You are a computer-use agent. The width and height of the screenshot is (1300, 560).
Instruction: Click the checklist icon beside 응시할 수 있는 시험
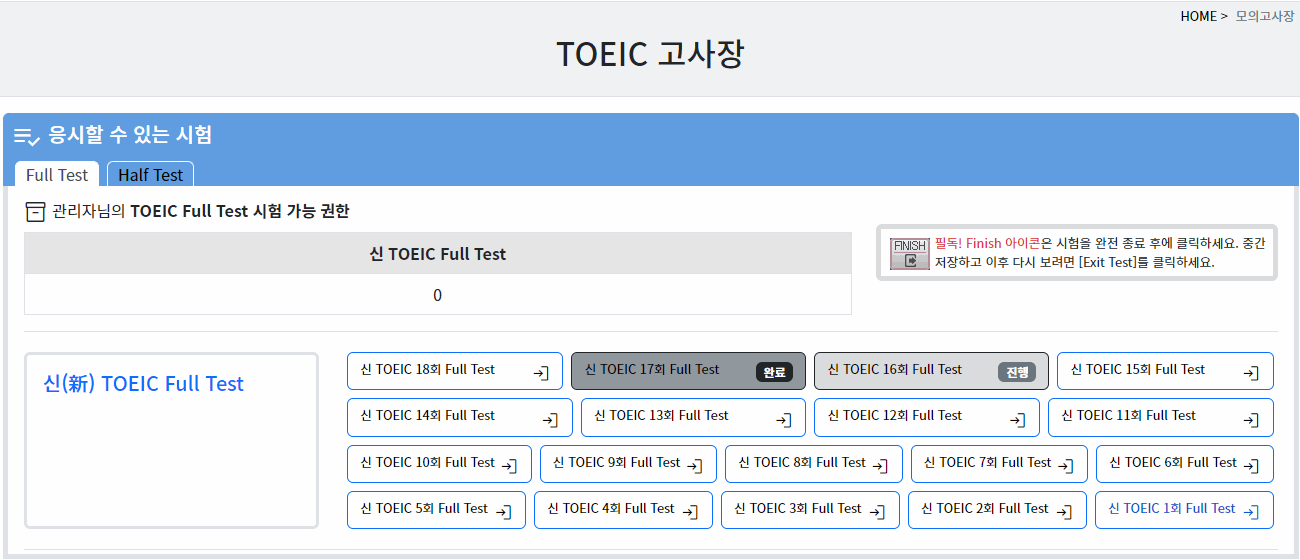point(26,136)
